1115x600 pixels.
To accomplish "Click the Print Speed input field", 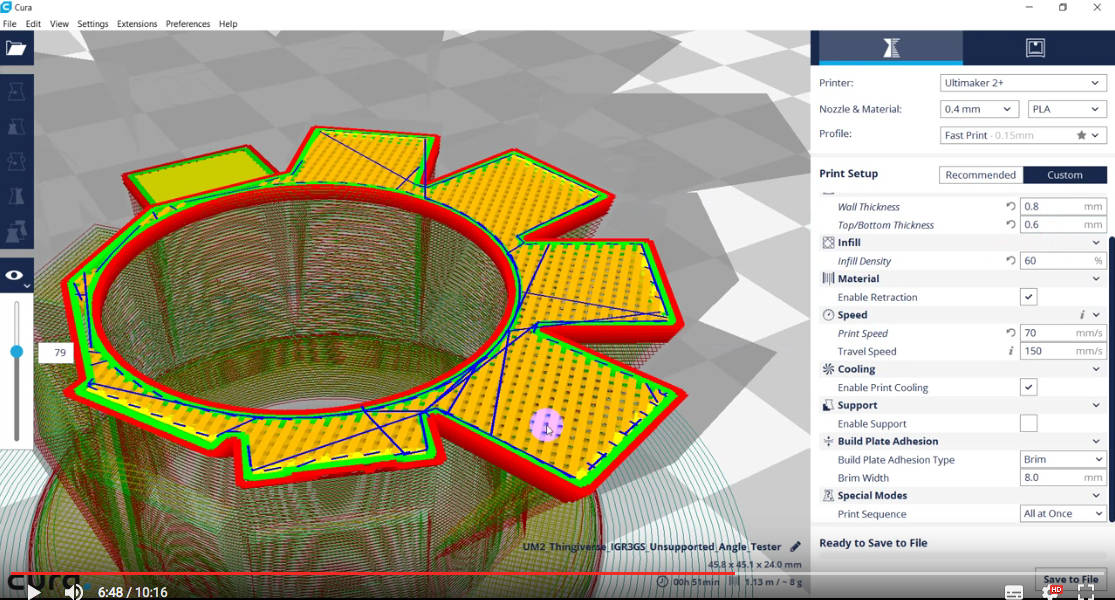I will pyautogui.click(x=1062, y=333).
